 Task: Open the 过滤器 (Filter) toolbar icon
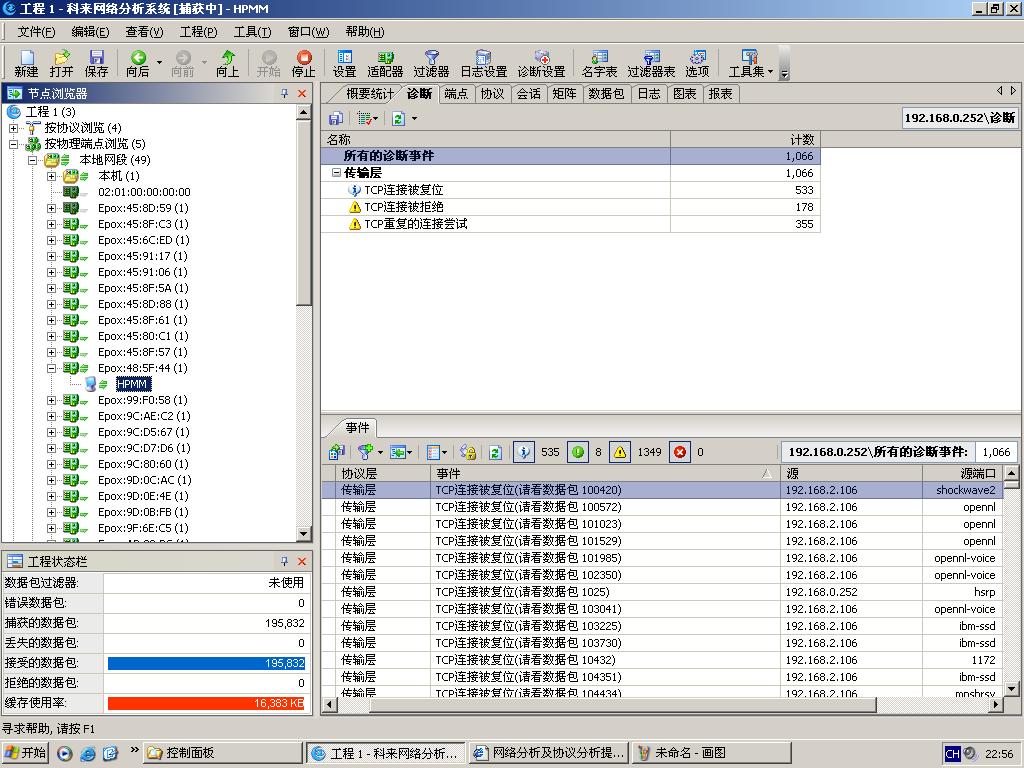pos(431,63)
